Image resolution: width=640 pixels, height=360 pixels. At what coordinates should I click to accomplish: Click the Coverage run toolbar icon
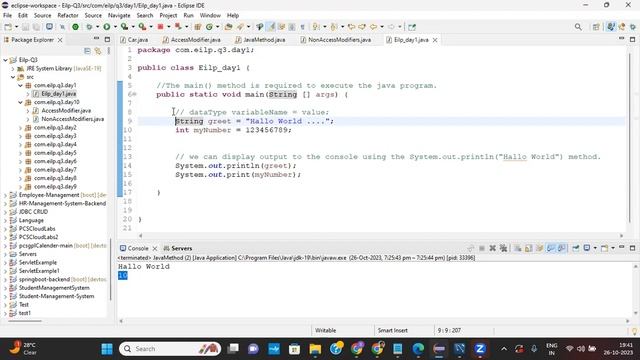(124, 27)
